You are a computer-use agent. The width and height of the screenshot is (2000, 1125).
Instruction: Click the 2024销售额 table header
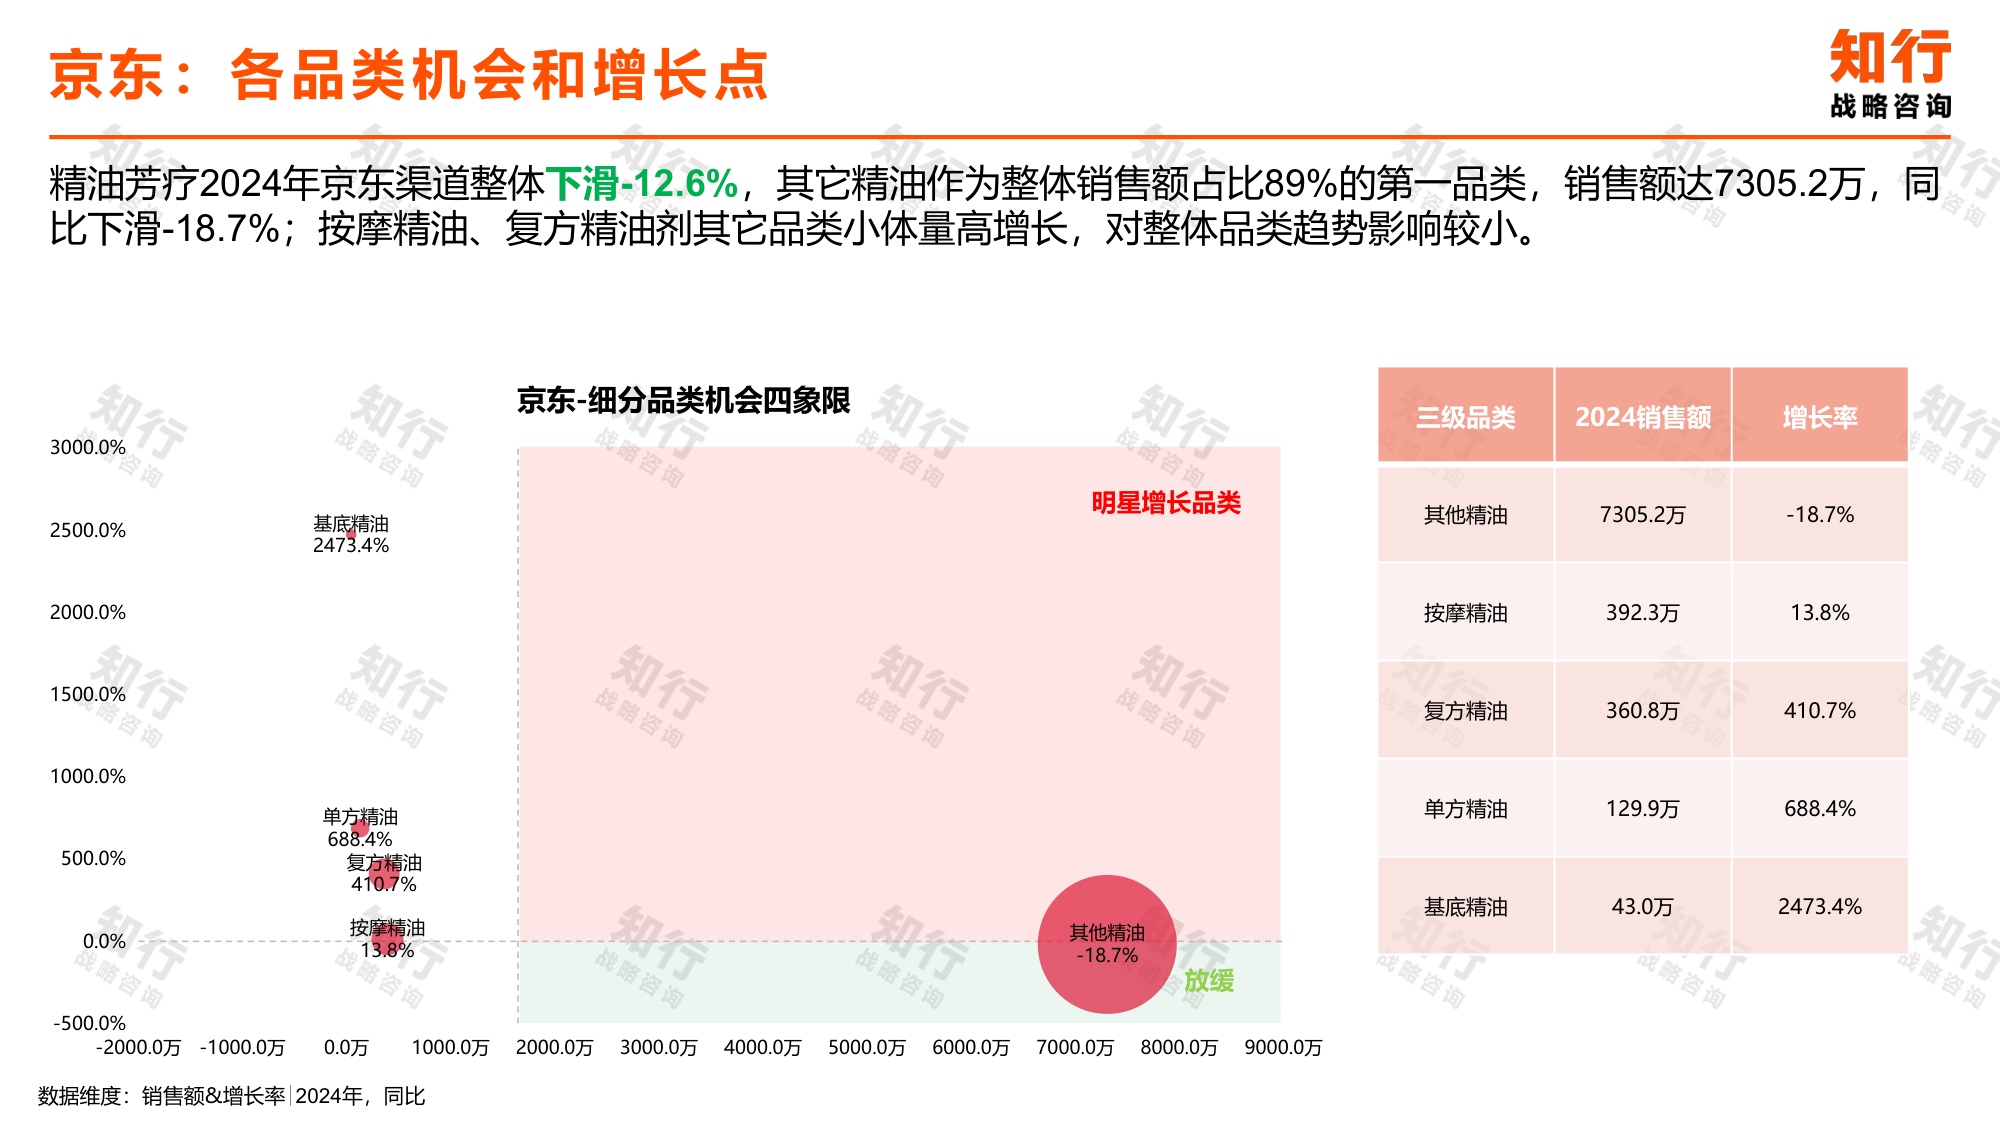(1643, 416)
